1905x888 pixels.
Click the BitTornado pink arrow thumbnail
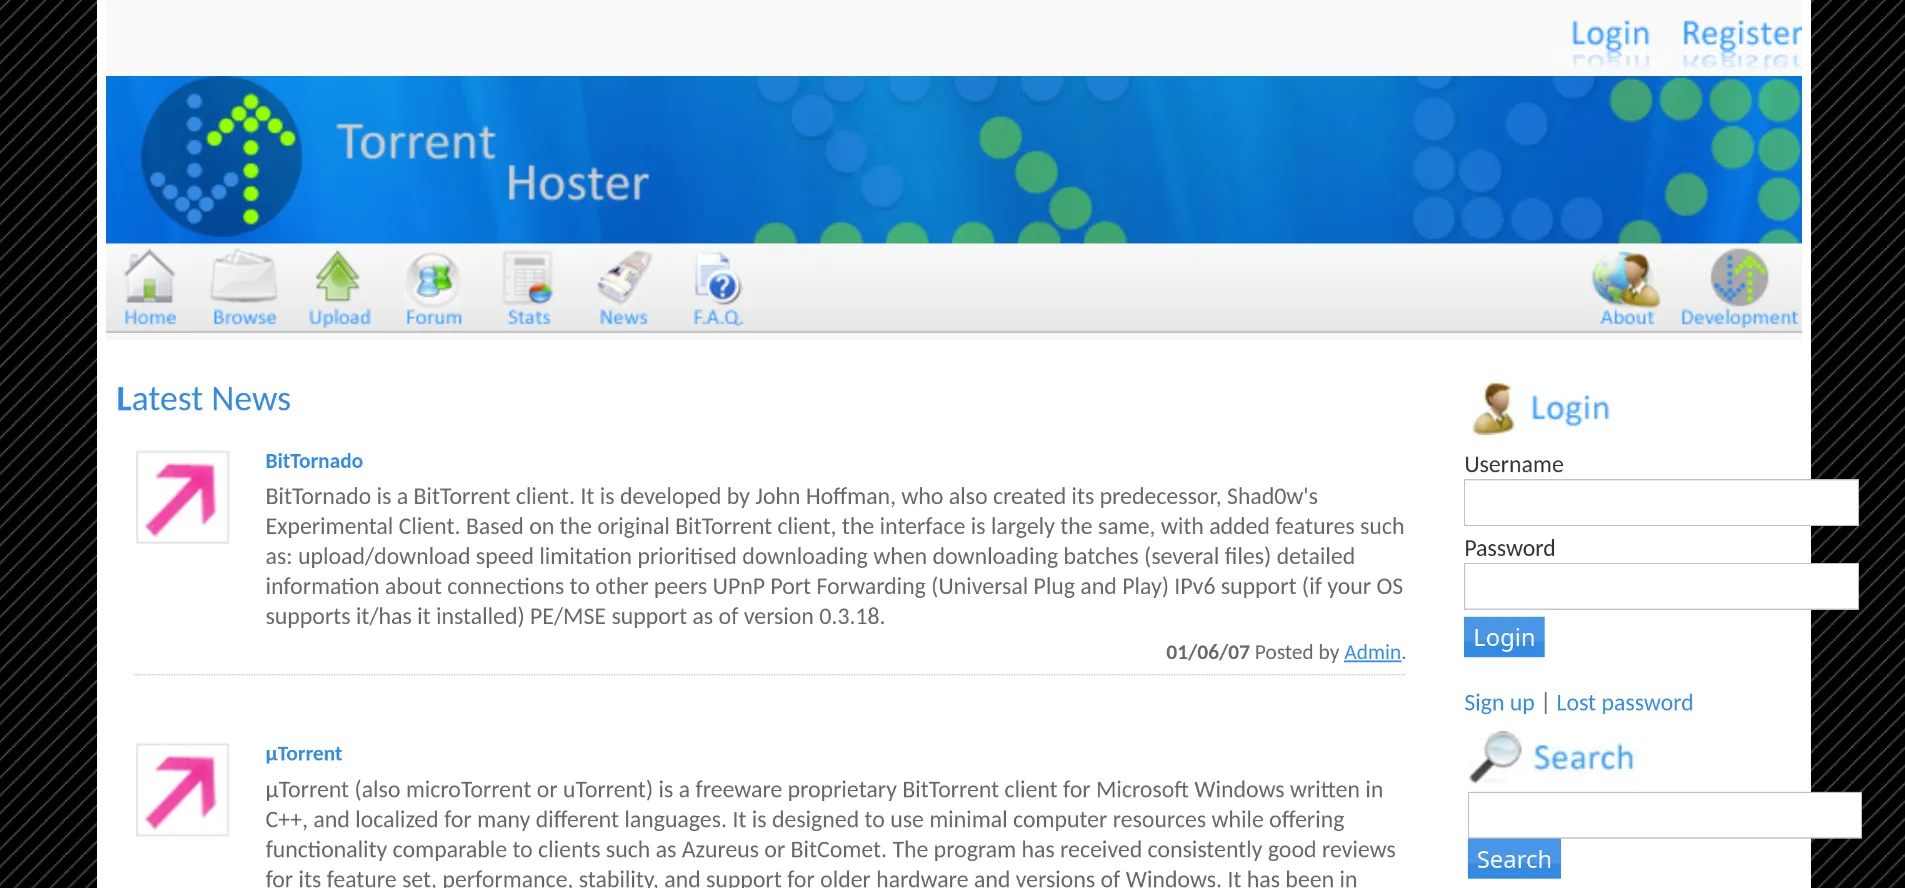(182, 497)
